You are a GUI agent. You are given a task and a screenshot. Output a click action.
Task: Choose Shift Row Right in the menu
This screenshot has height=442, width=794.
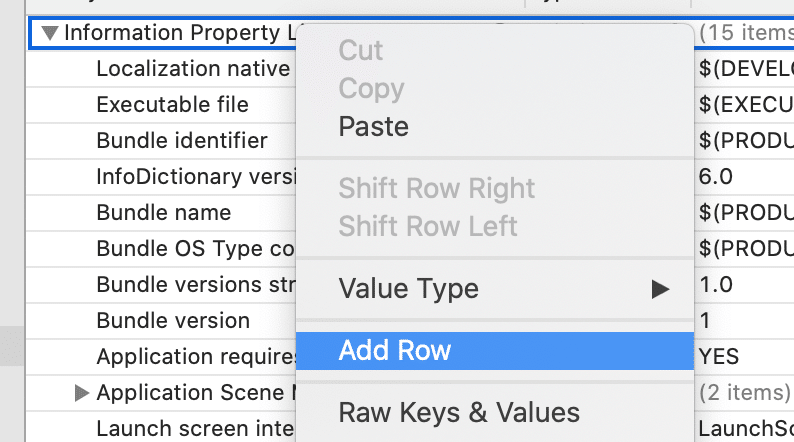click(x=436, y=188)
